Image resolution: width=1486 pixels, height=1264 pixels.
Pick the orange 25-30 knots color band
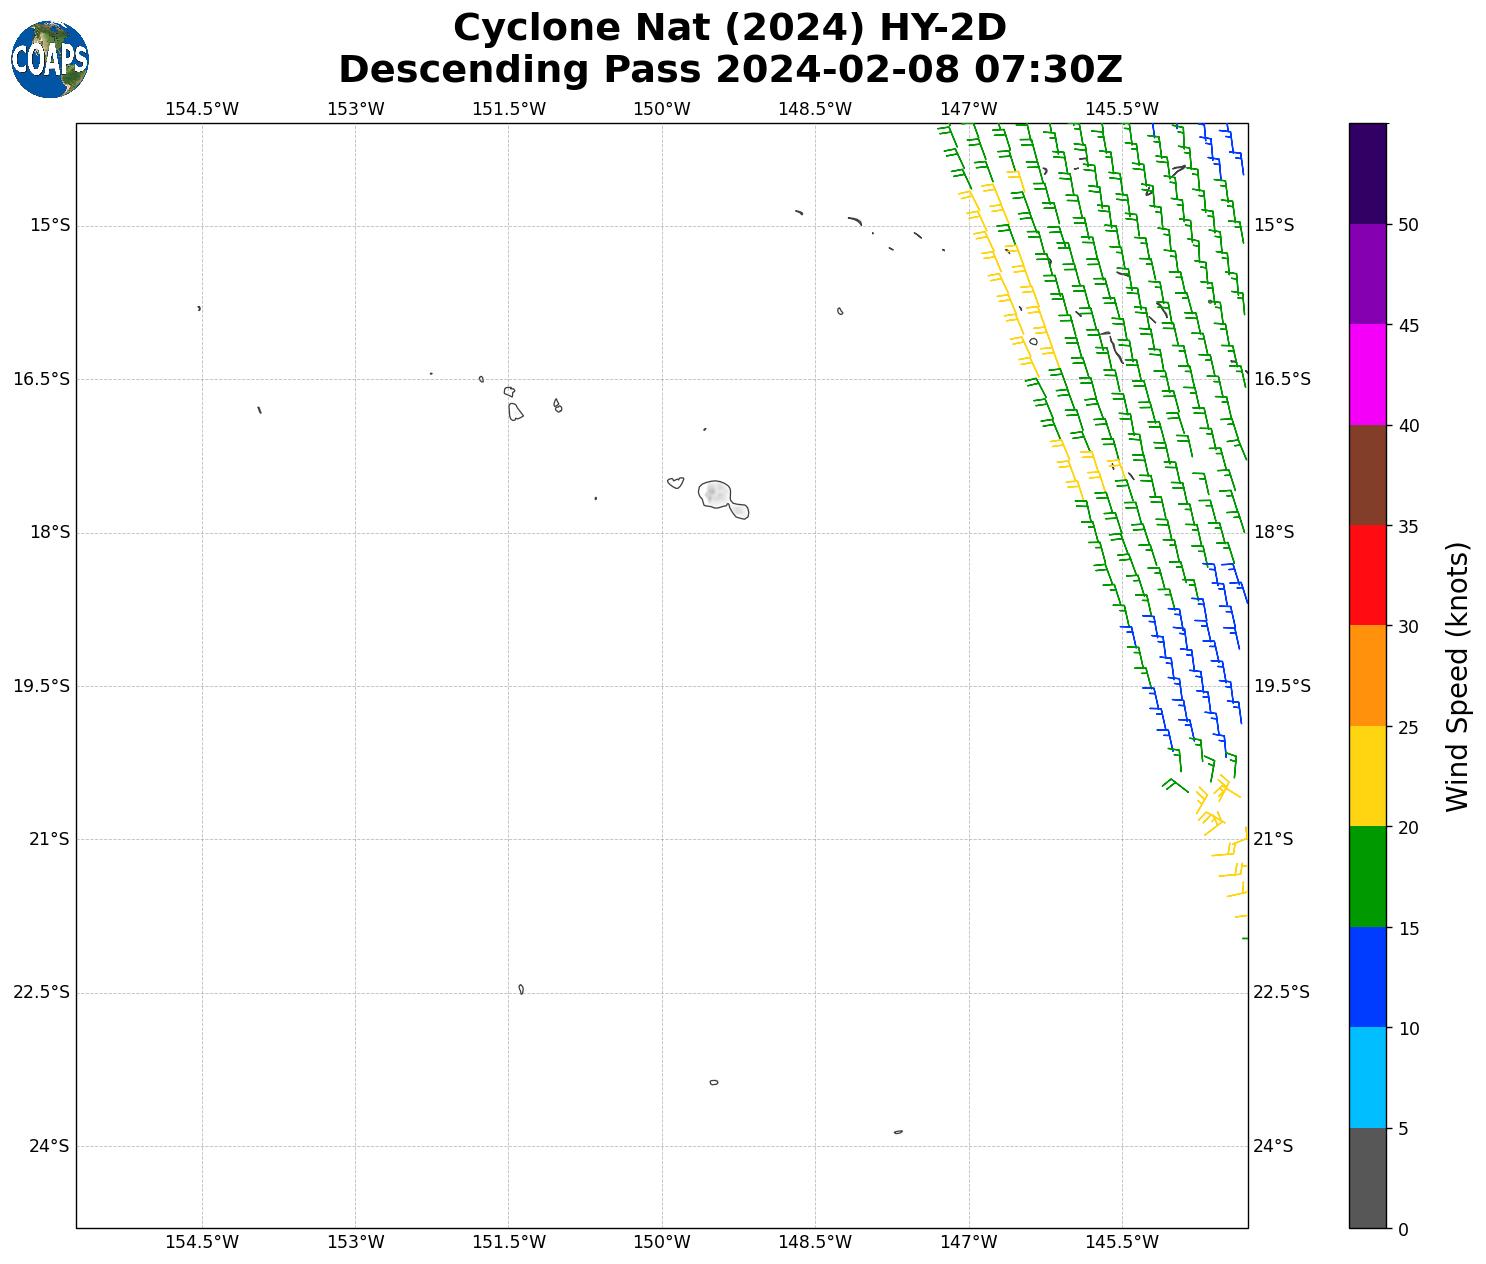coord(1367,675)
